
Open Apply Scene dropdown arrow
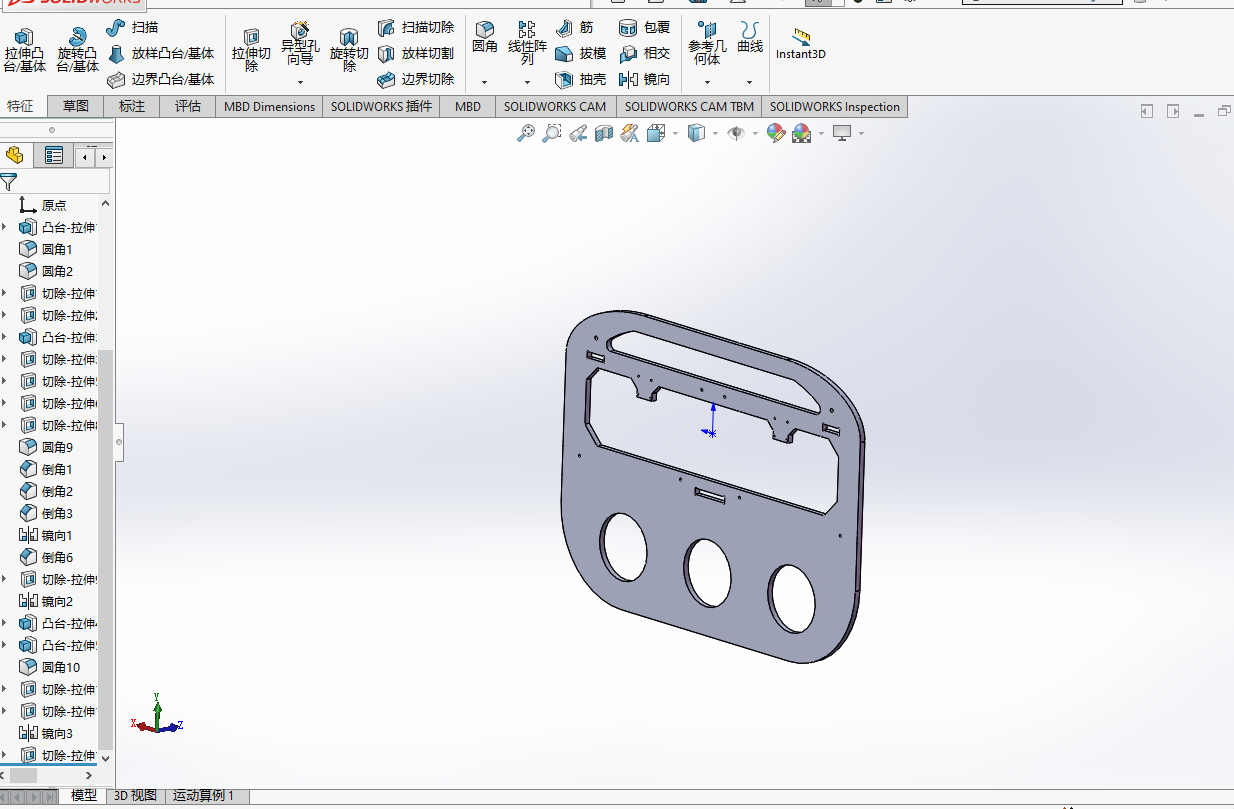pyautogui.click(x=822, y=133)
